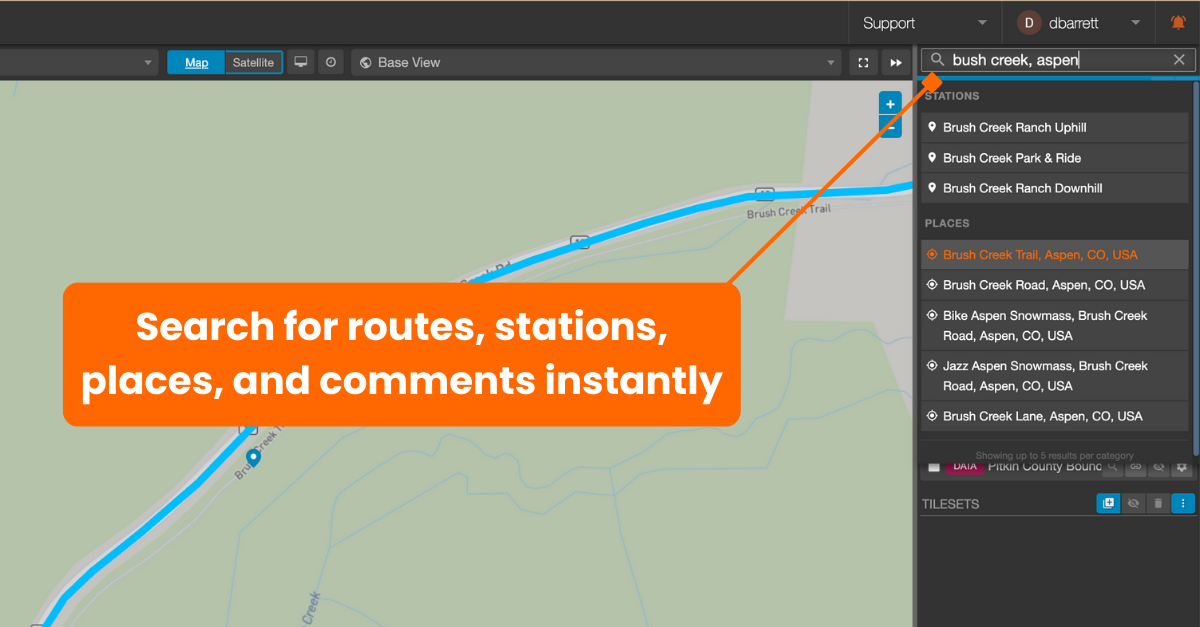Viewport: 1200px width, 627px height.
Task: Switch to Satellite map view
Action: coord(253,62)
